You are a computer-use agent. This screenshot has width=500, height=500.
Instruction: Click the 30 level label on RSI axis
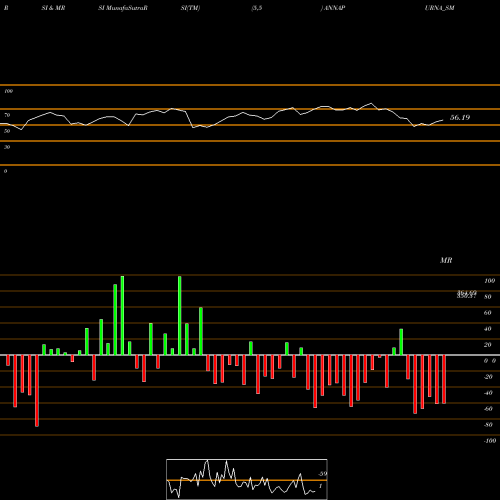coord(7,147)
